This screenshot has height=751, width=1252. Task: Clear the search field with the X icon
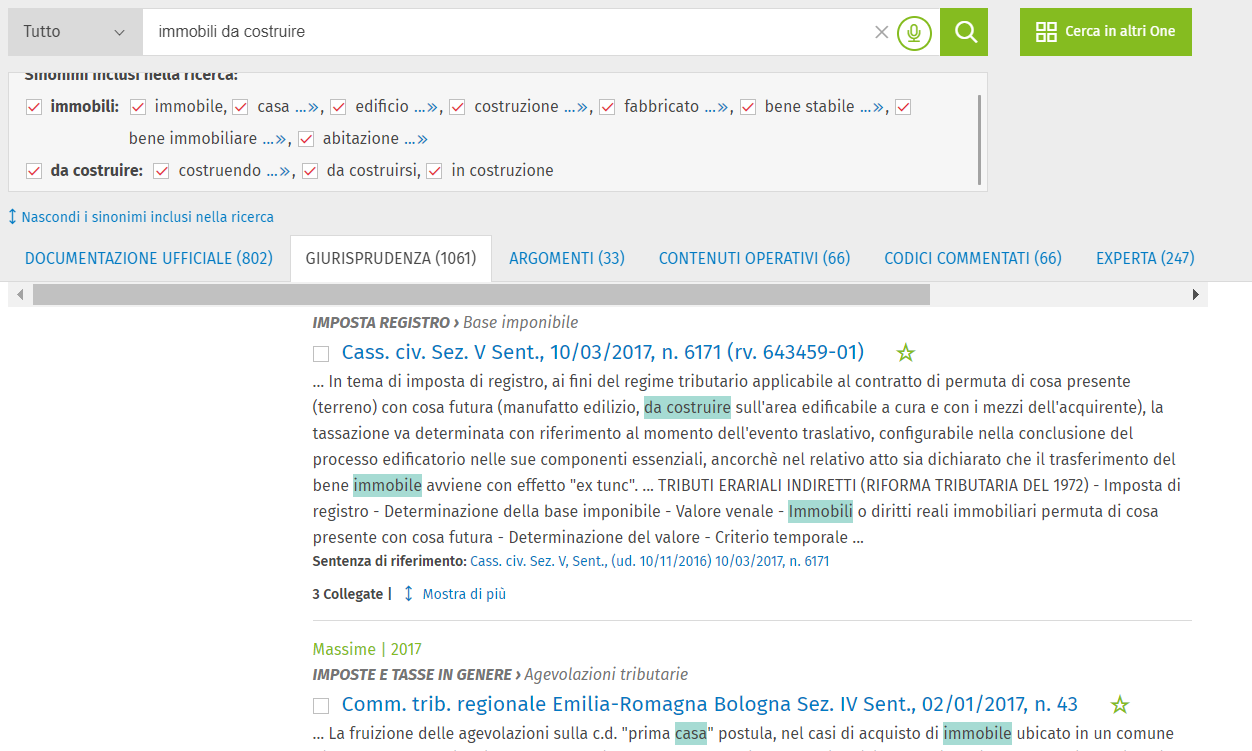pyautogui.click(x=881, y=32)
